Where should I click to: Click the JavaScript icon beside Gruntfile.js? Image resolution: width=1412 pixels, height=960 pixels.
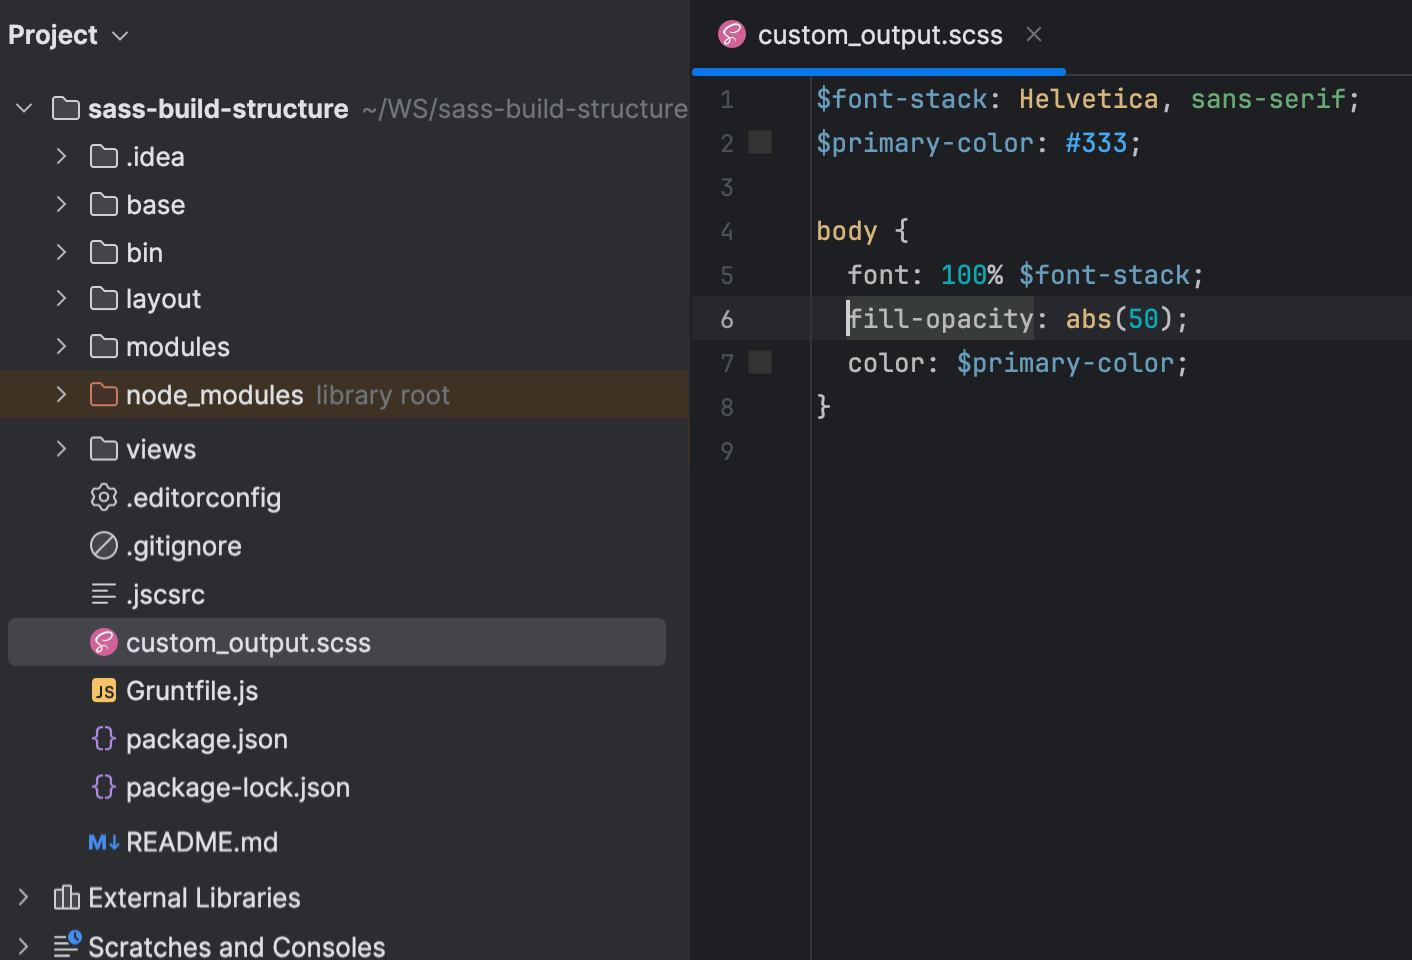point(104,690)
